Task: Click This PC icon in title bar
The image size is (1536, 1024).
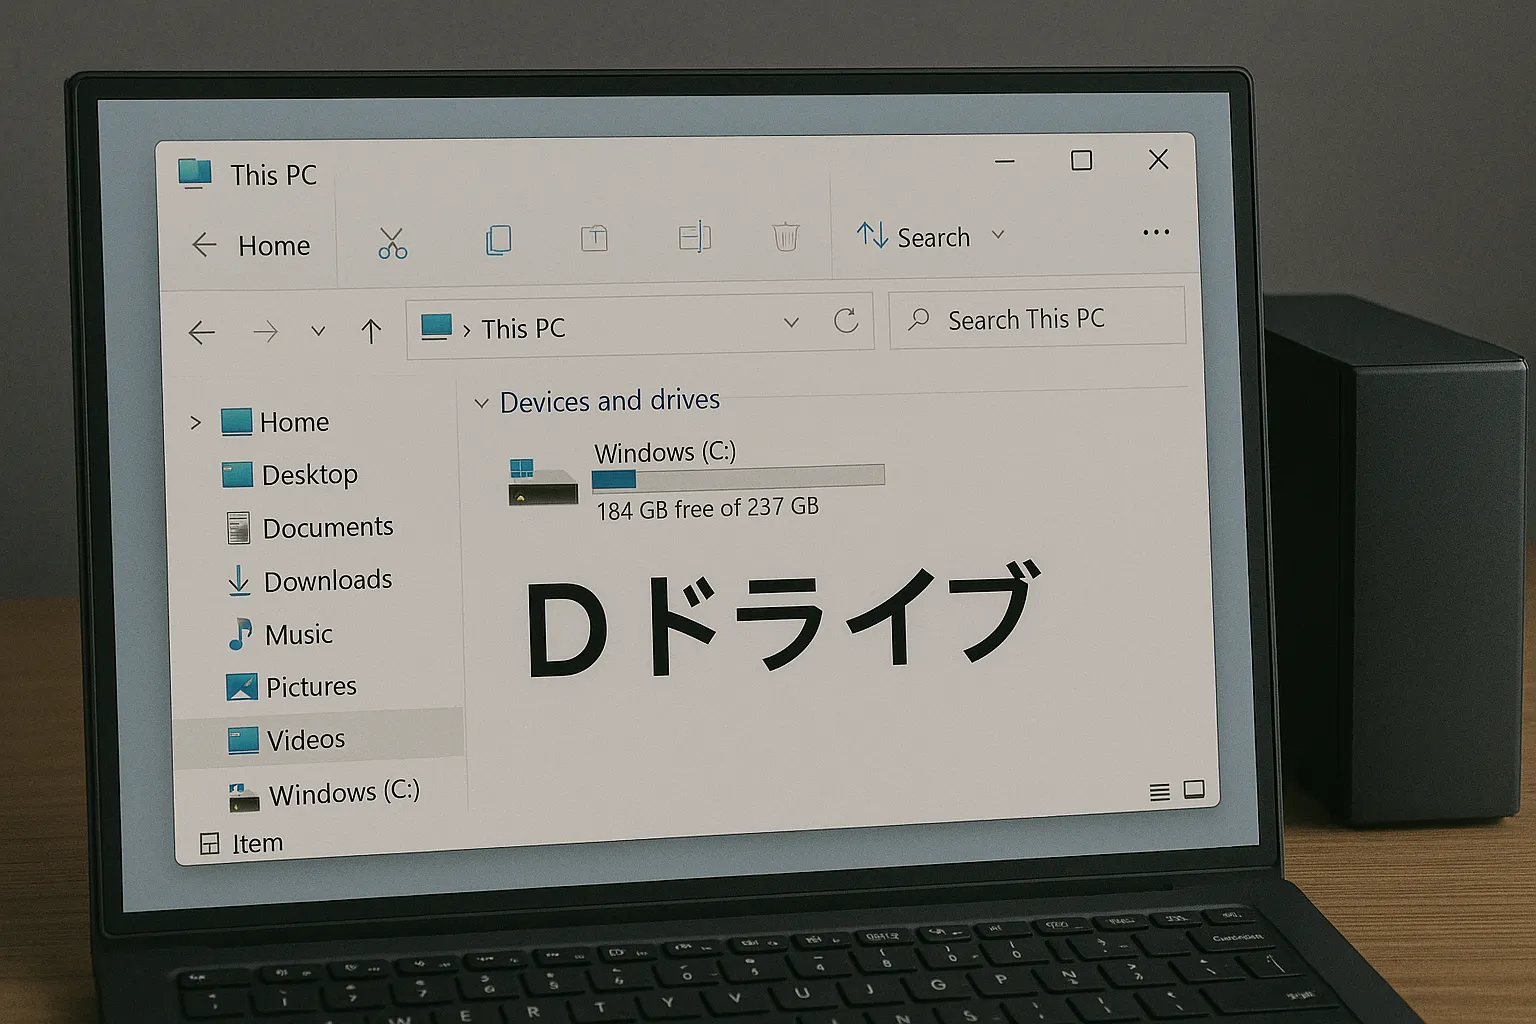Action: (195, 174)
